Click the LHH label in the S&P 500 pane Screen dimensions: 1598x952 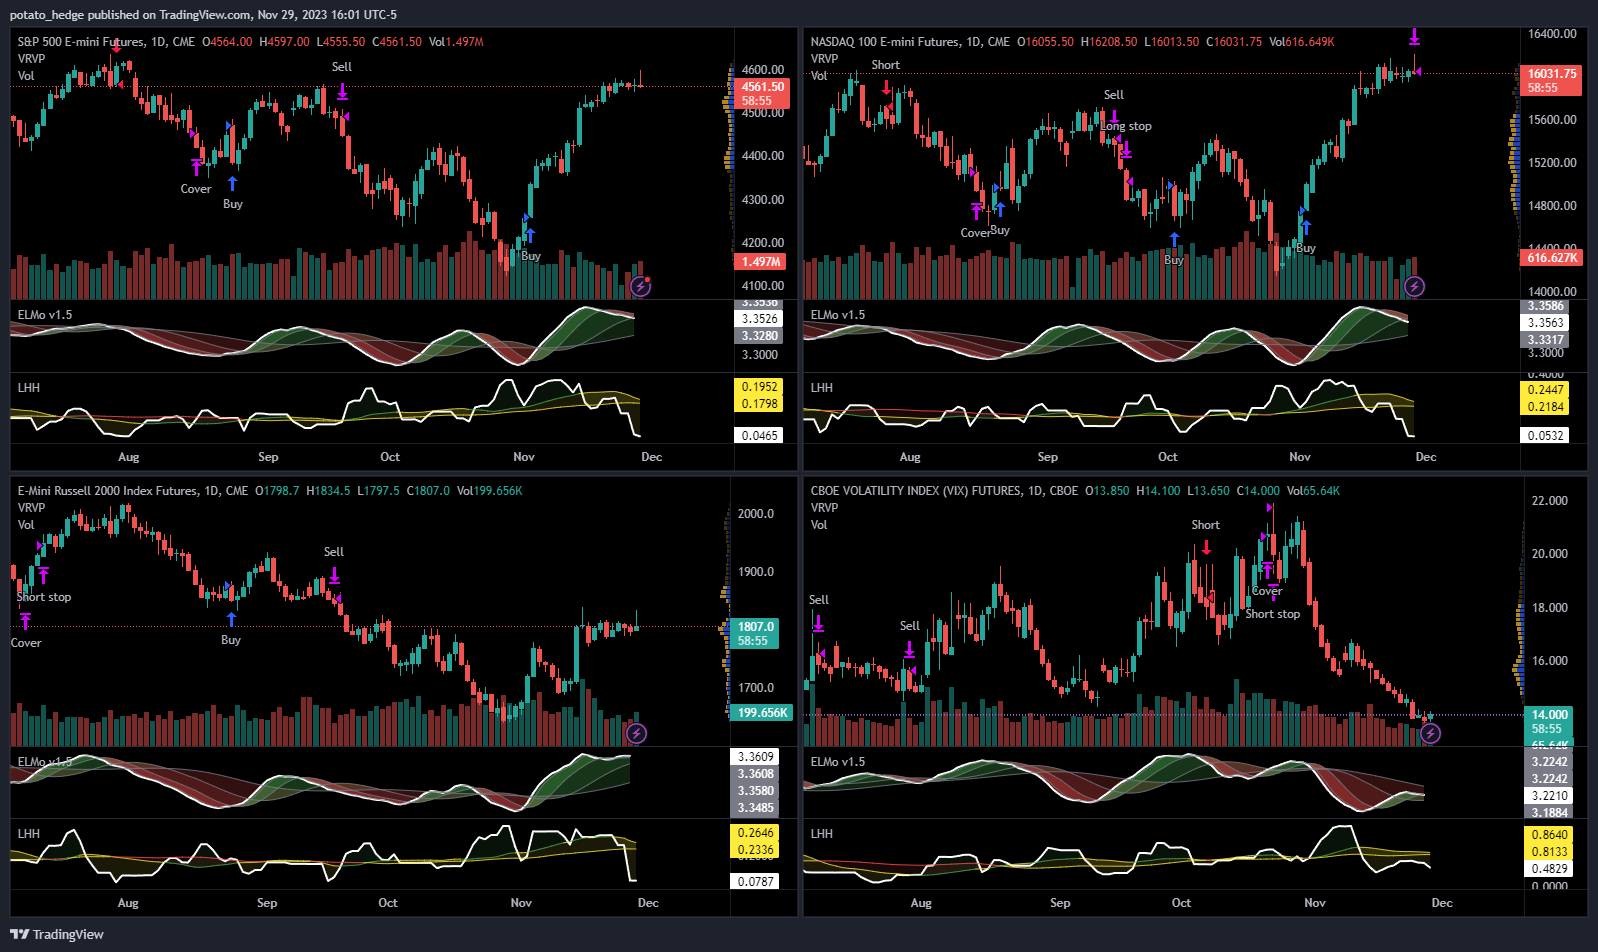(29, 388)
